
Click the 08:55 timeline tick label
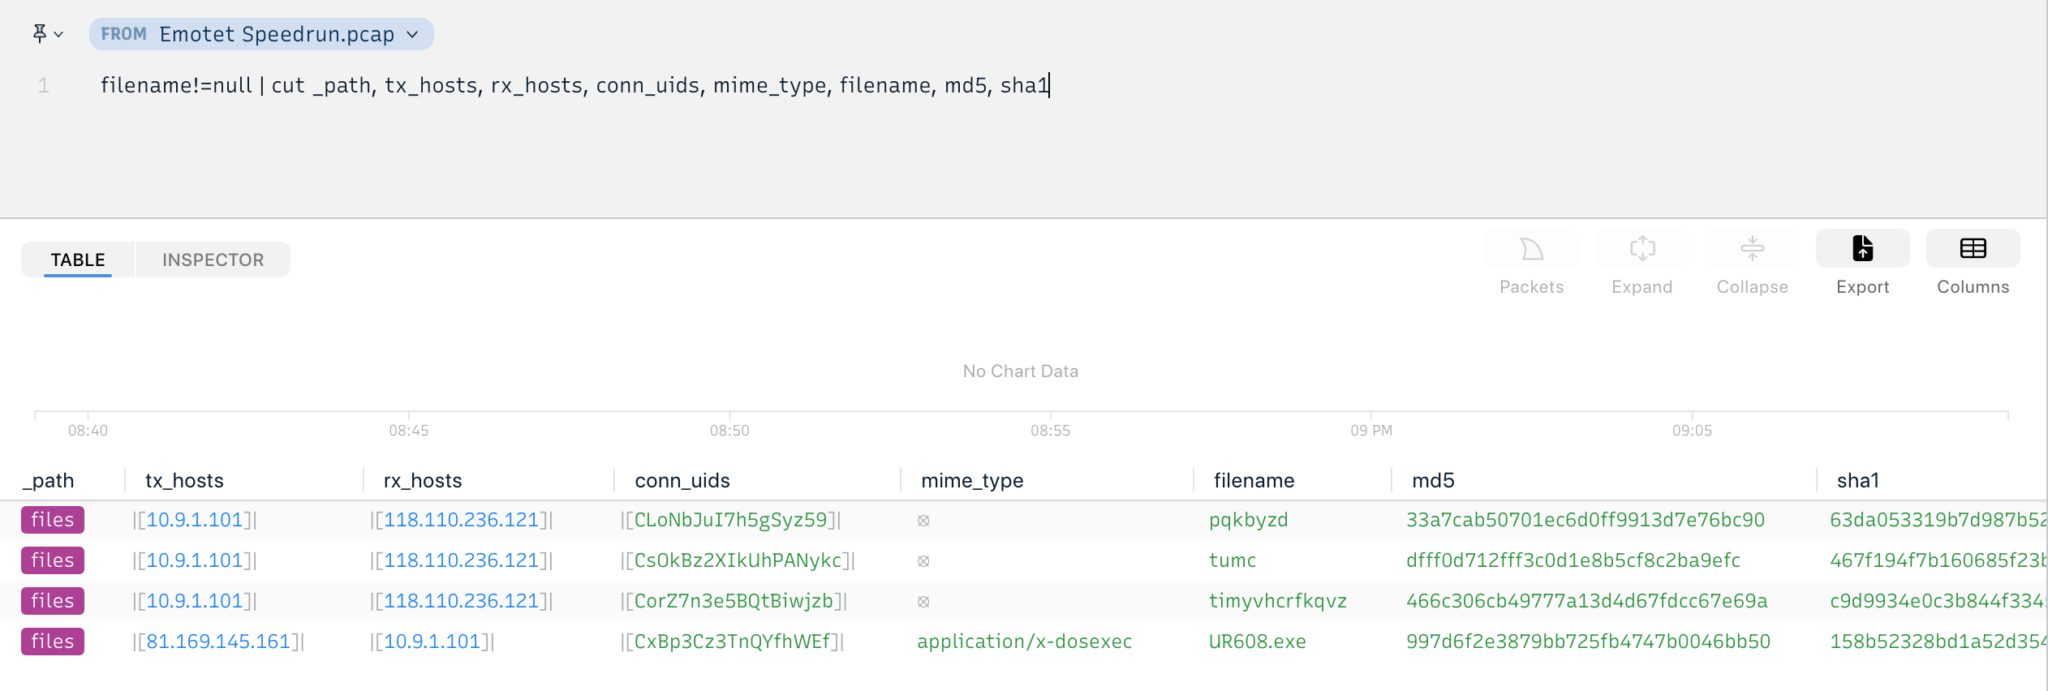(x=1050, y=430)
